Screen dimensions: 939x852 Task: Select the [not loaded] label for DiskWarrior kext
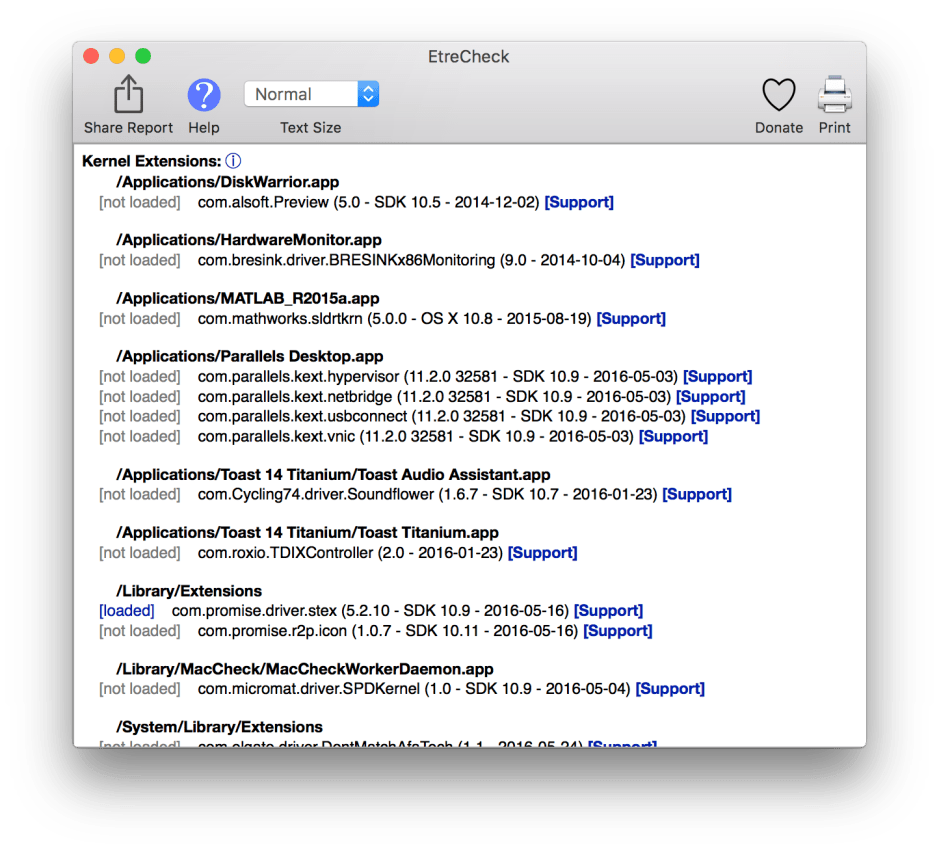click(139, 201)
